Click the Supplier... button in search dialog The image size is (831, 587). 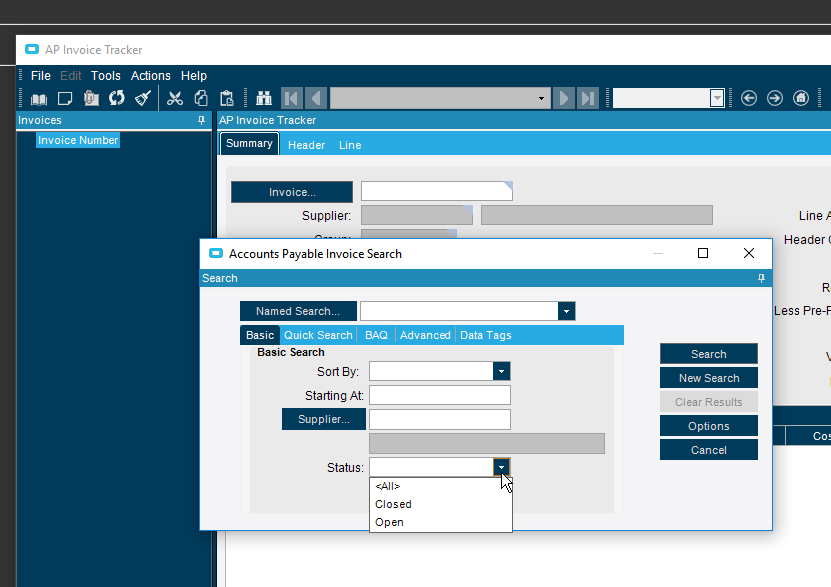point(323,419)
